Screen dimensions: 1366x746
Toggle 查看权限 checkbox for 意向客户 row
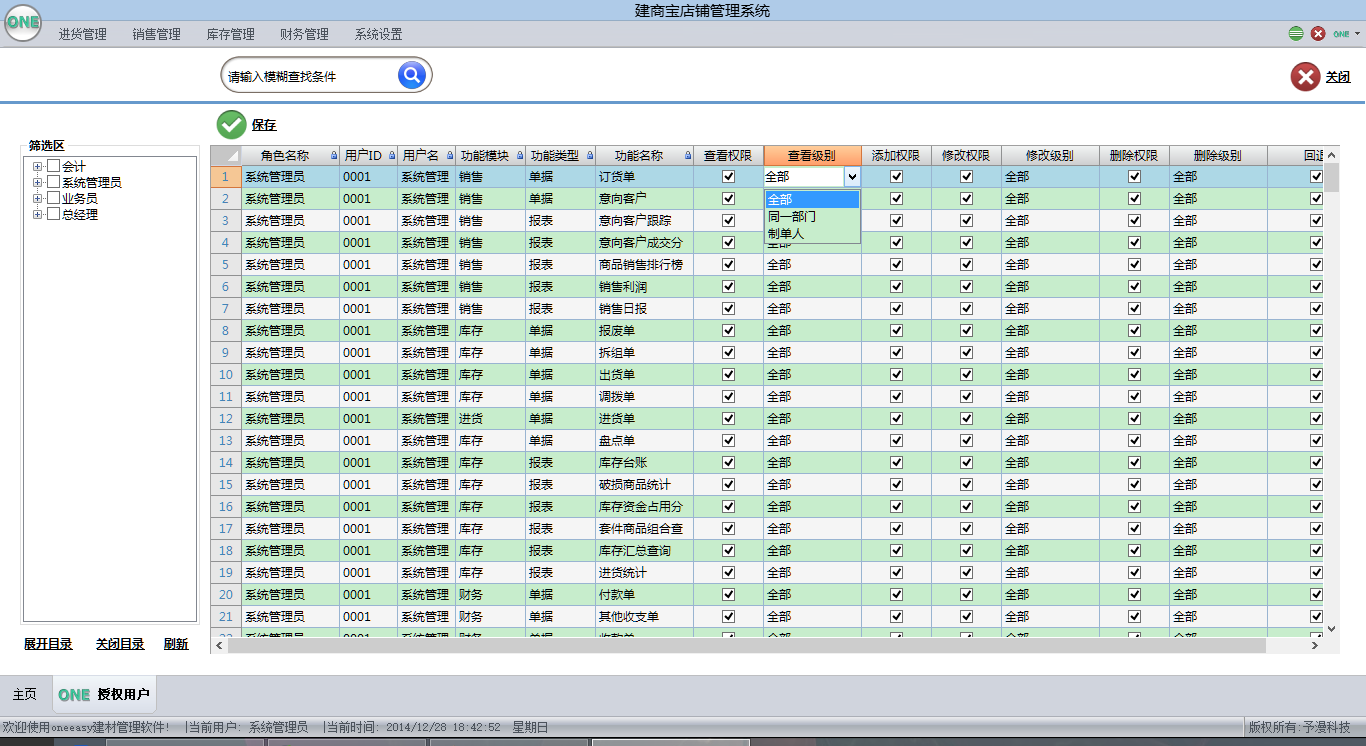[x=728, y=198]
